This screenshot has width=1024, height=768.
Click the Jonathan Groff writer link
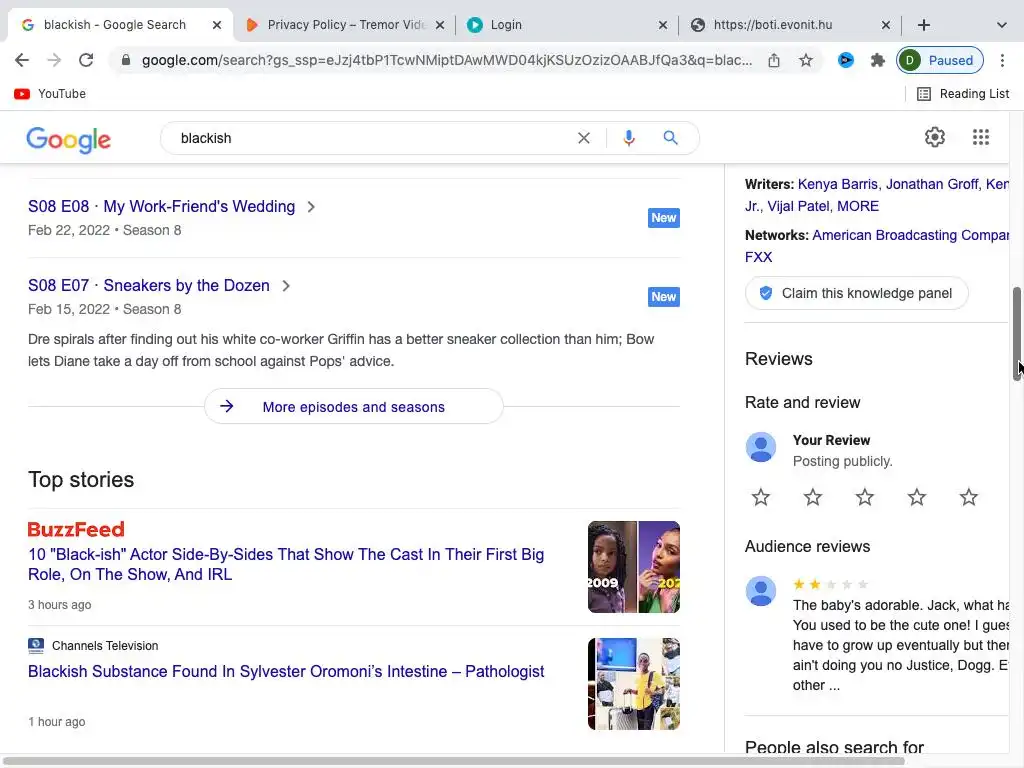(x=932, y=184)
